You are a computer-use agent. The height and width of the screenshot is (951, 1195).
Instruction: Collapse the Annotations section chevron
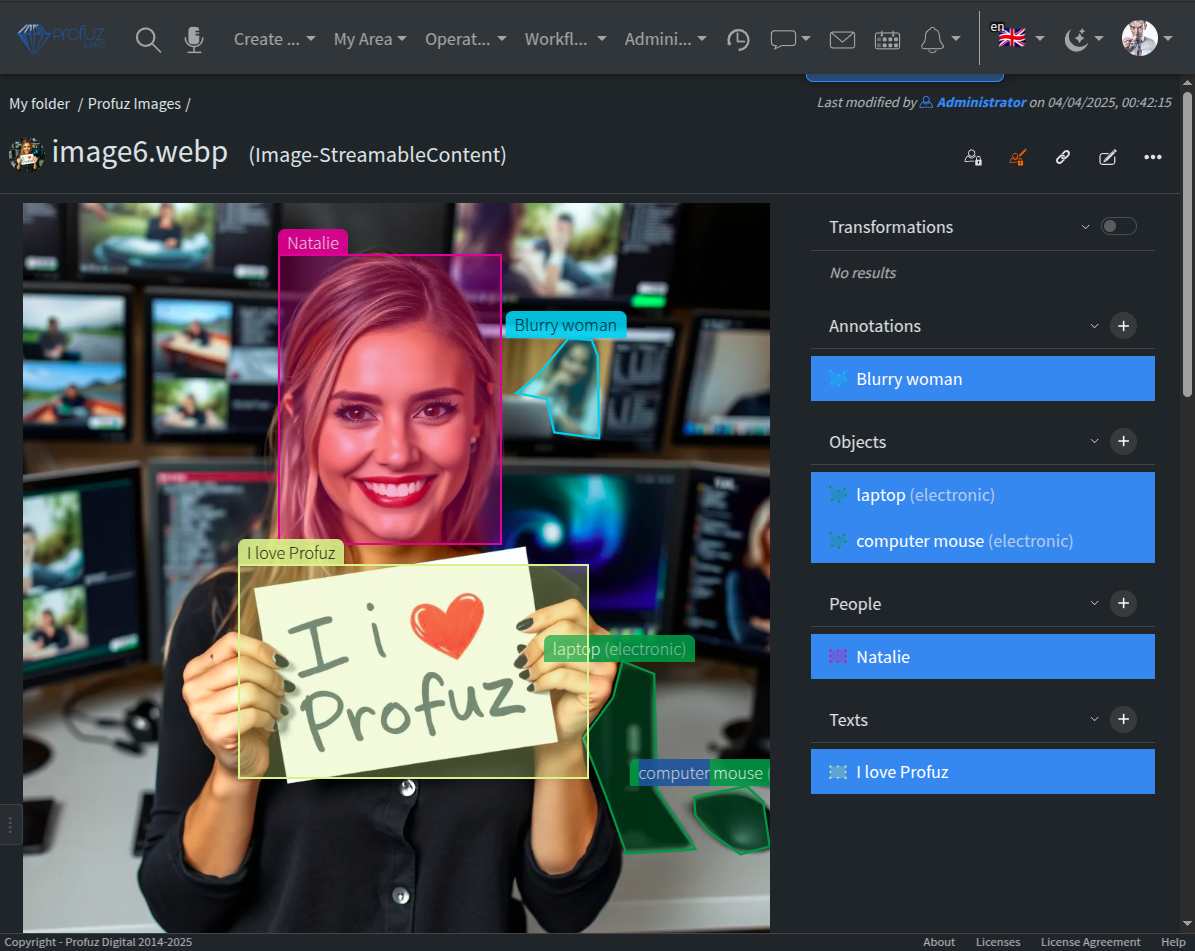(x=1094, y=326)
